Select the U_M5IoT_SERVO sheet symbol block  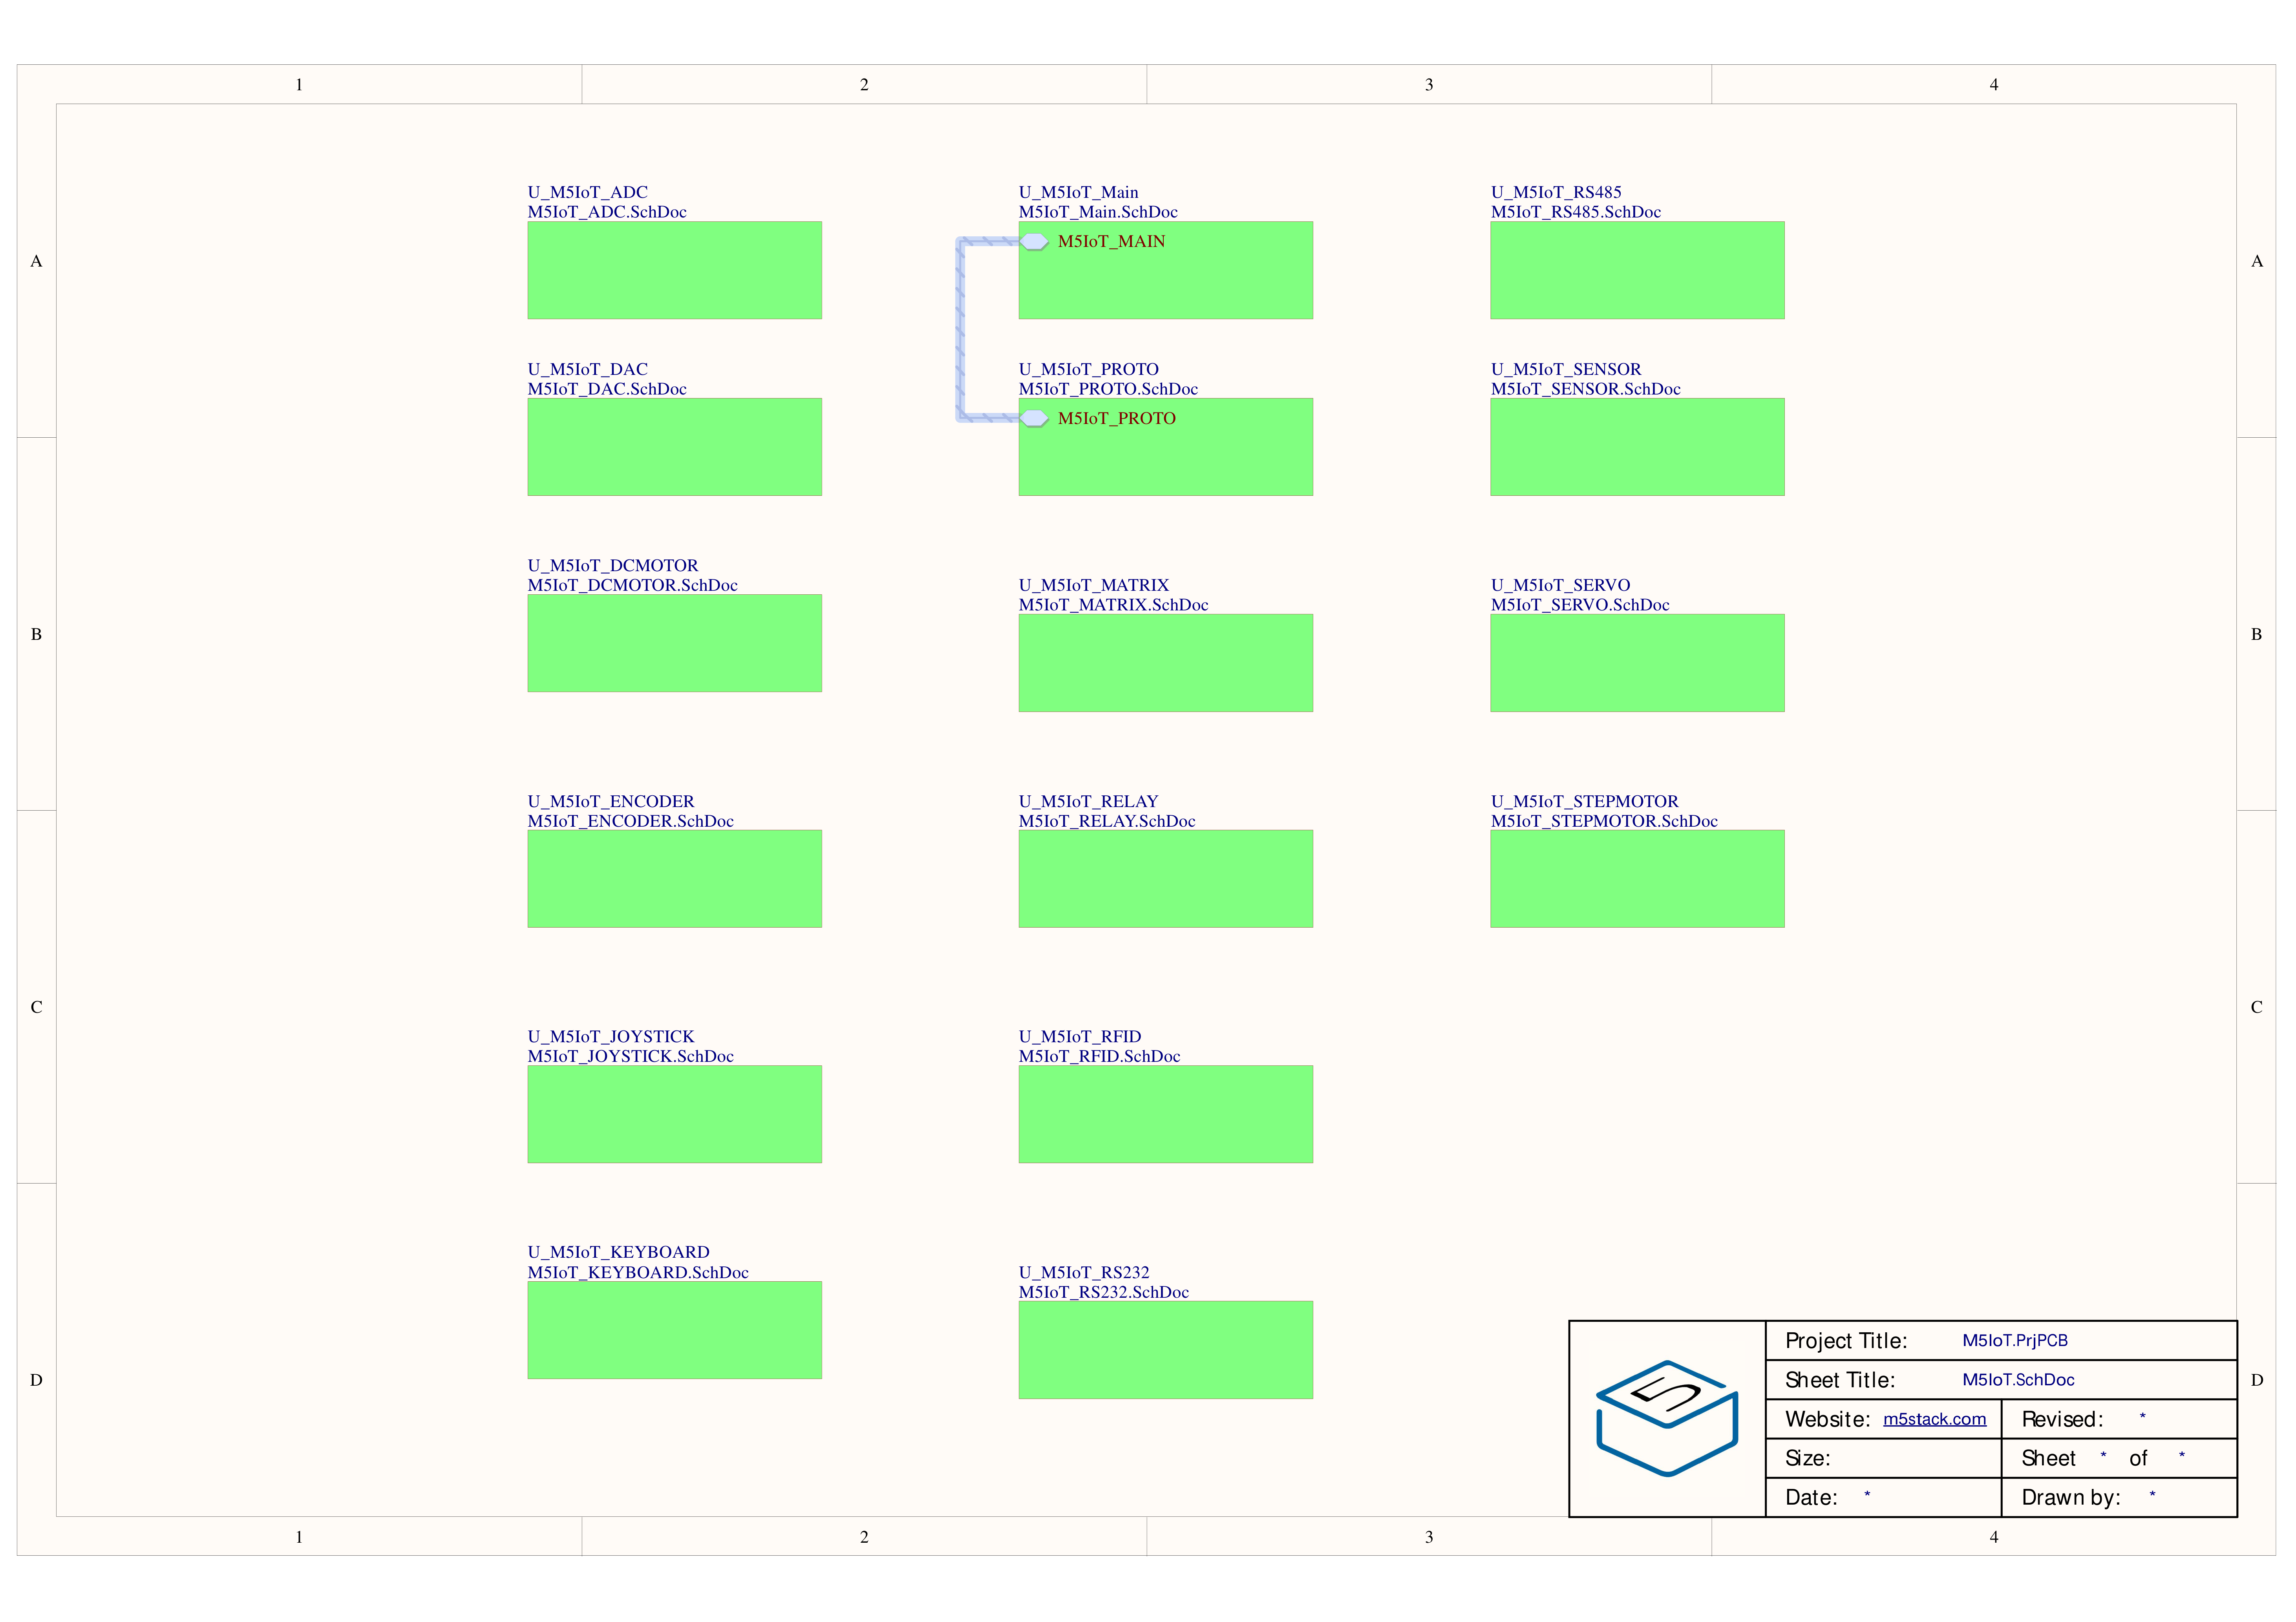(1637, 663)
